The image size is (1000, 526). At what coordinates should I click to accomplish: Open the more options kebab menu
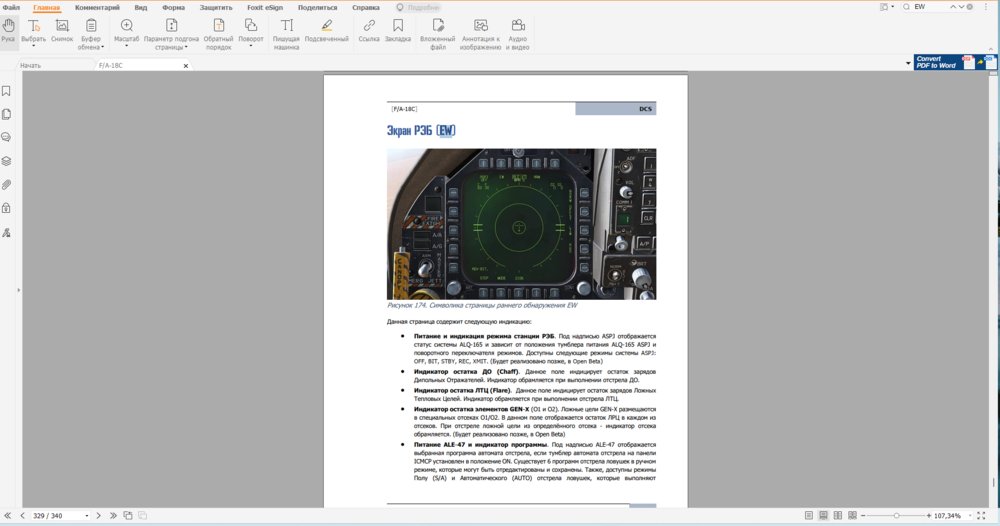coord(986,7)
